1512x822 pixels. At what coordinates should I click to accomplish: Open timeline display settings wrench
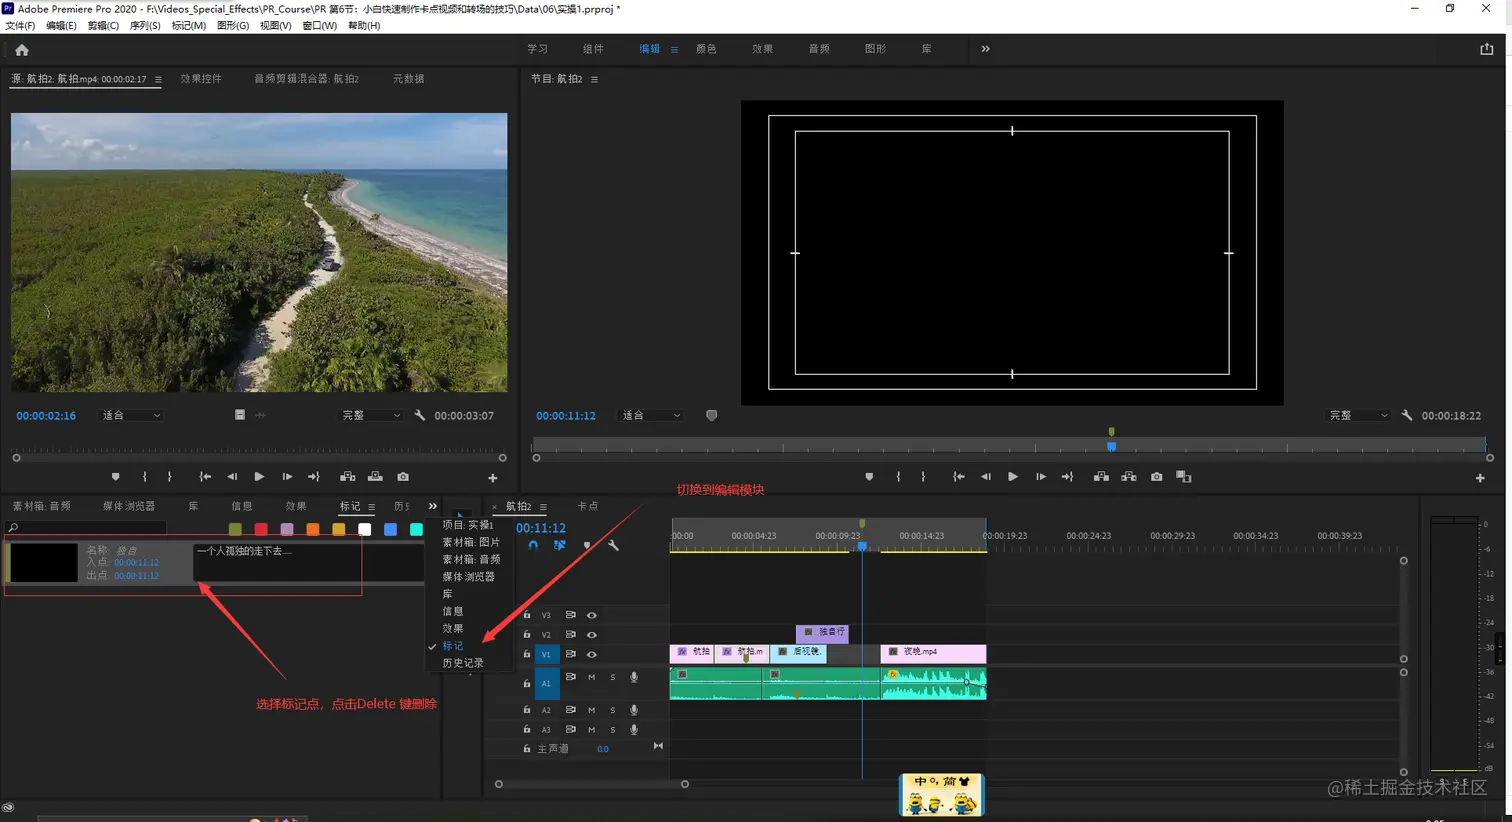coord(613,546)
